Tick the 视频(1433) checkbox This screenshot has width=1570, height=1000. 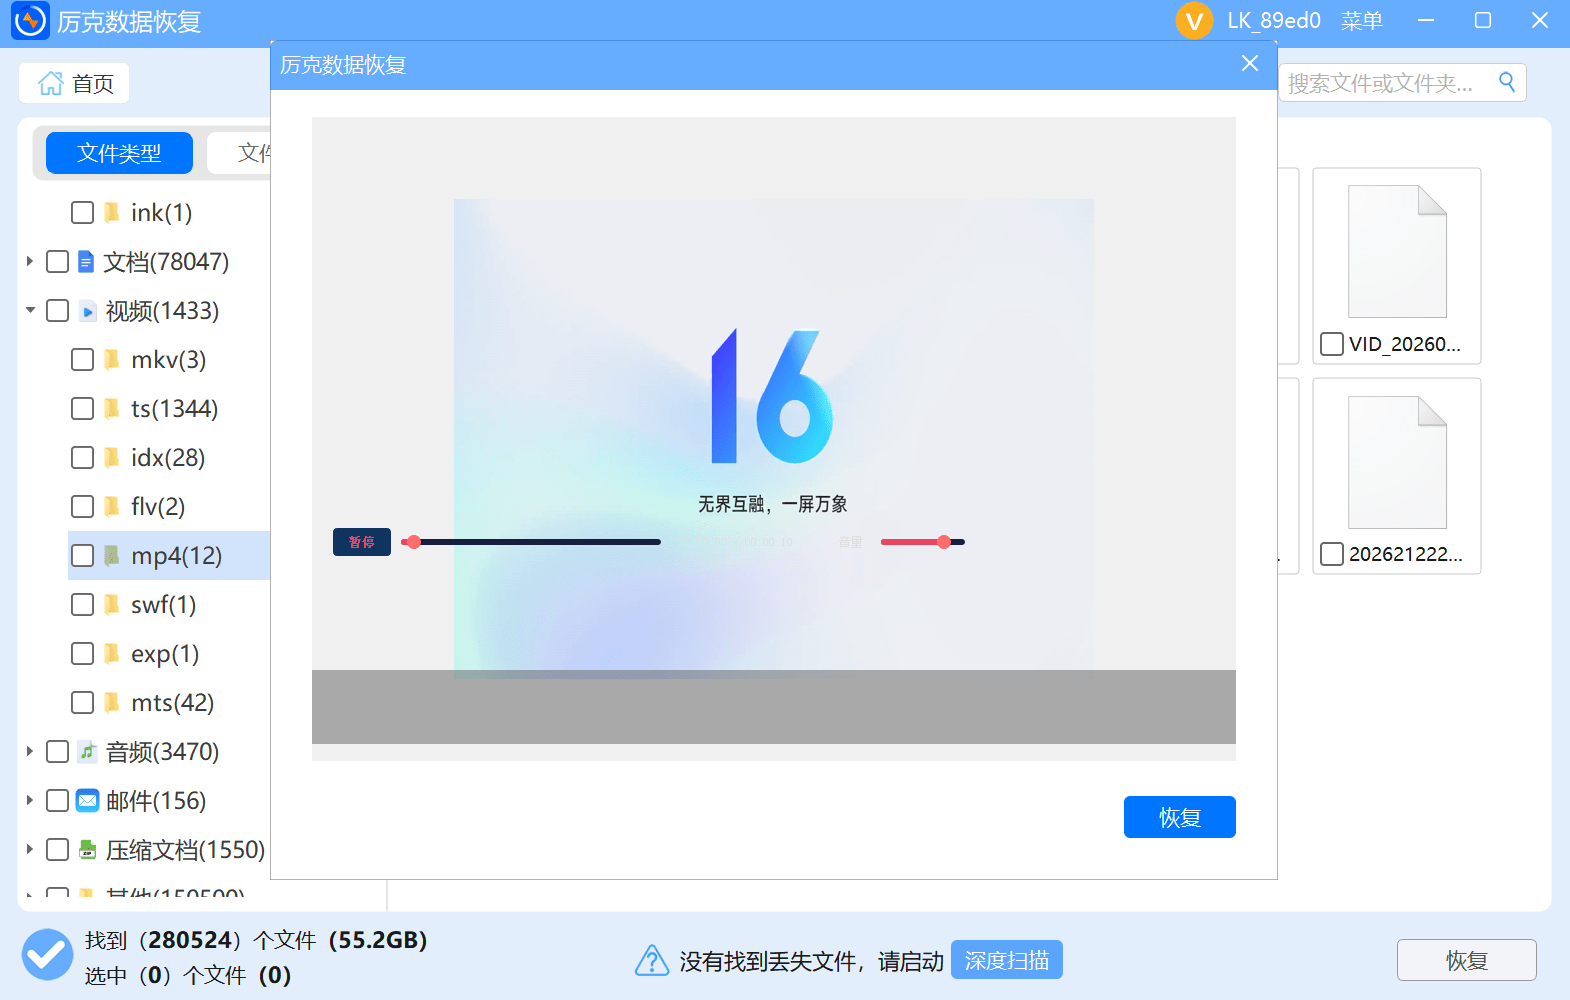click(x=58, y=311)
